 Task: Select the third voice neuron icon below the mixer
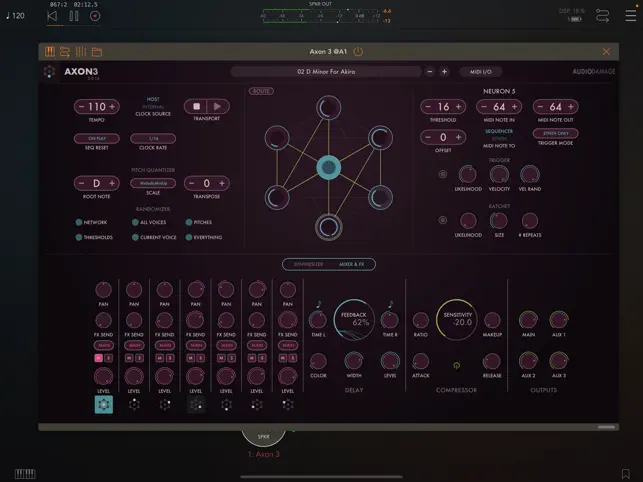point(165,404)
